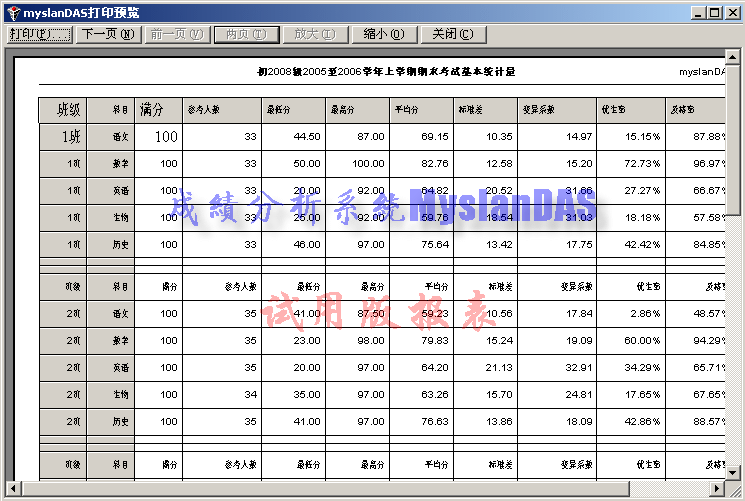Click the 前一页 previous page button
This screenshot has height=501, width=745.
(176, 34)
